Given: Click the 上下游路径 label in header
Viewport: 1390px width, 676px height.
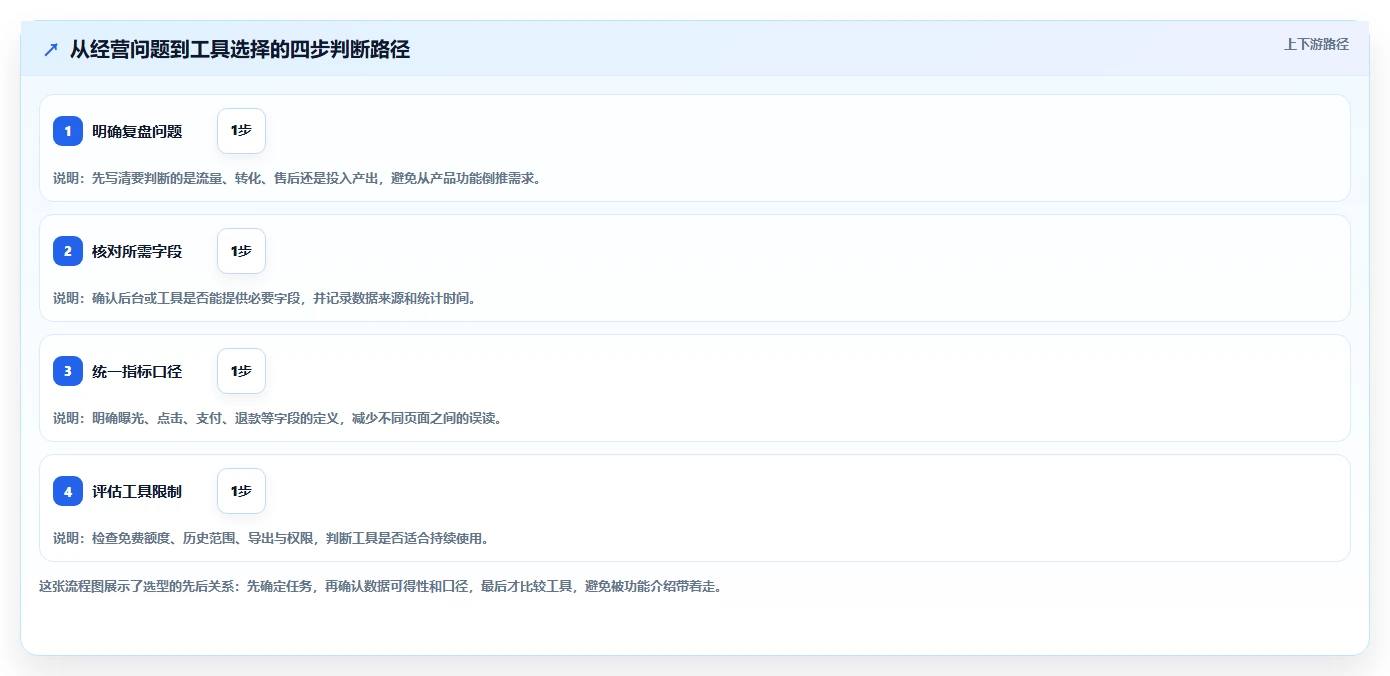Looking at the screenshot, I should 1316,44.
